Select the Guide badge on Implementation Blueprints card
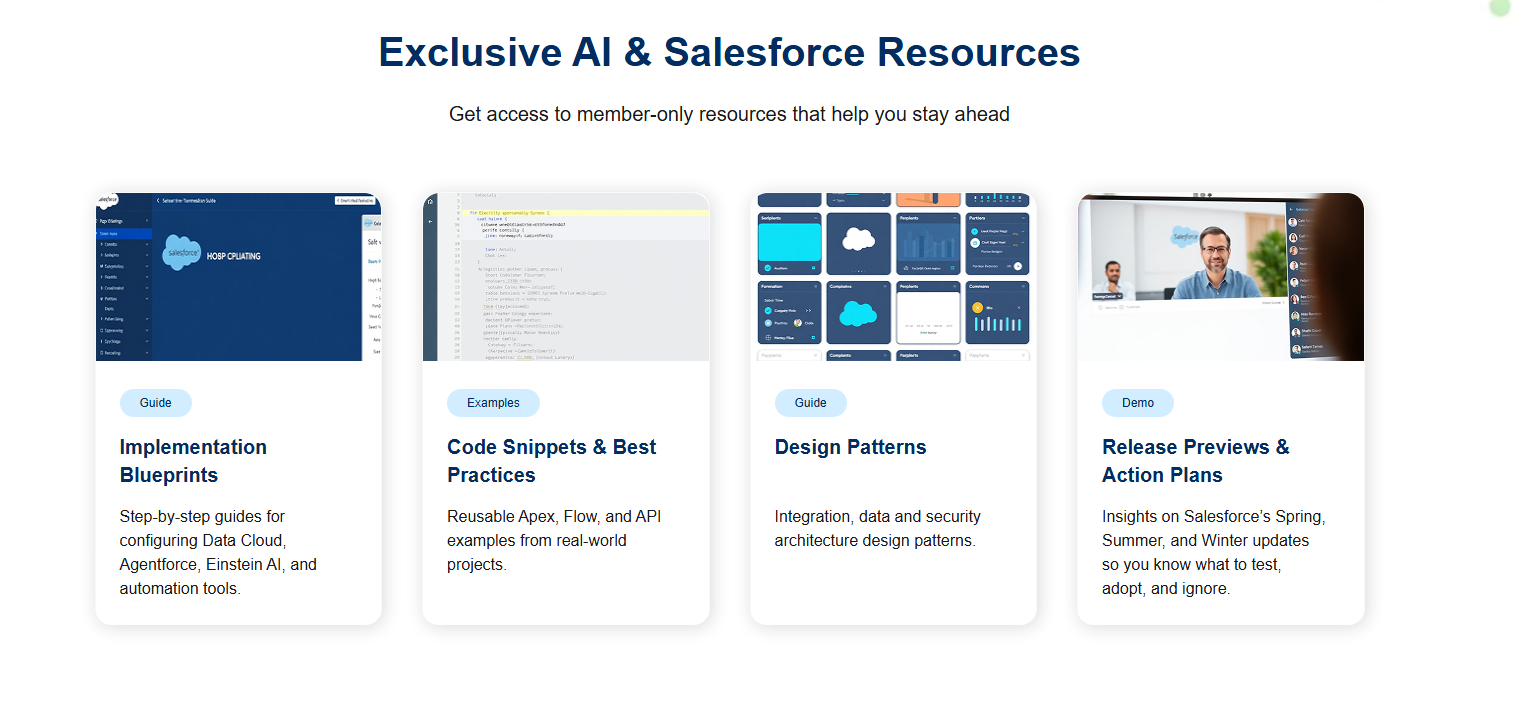 coord(155,403)
